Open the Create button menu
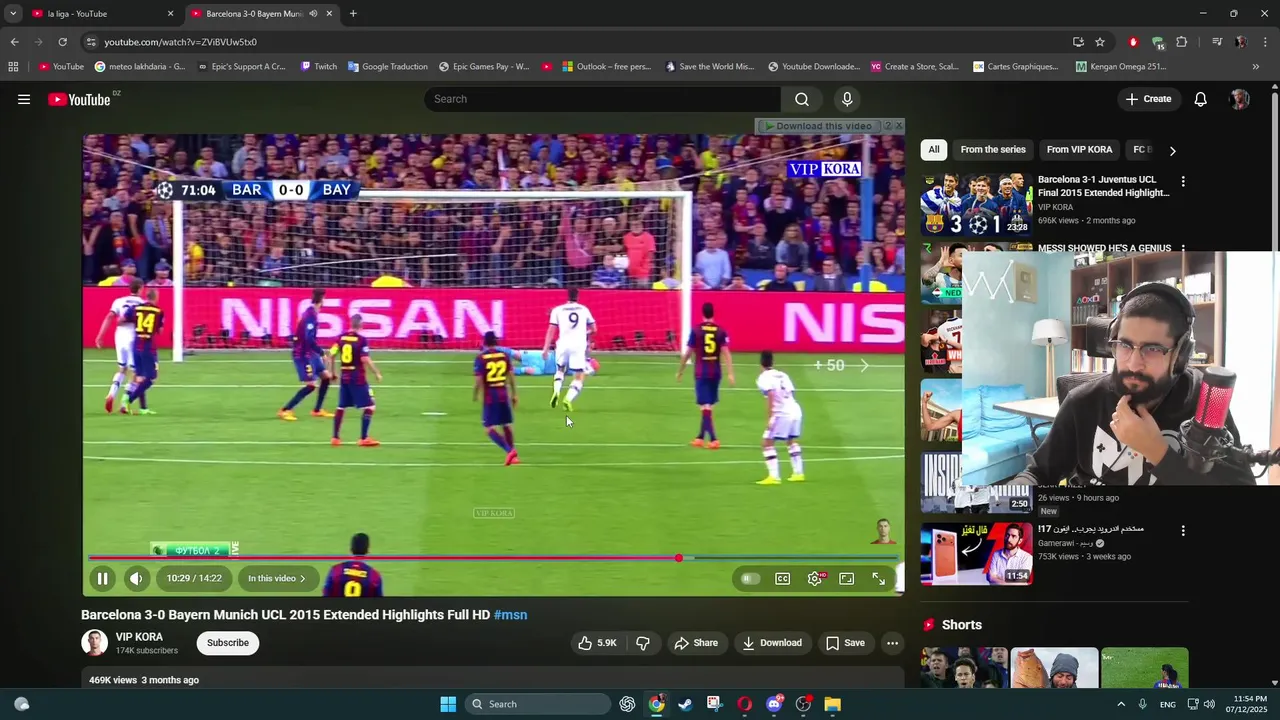The height and width of the screenshot is (720, 1280). point(1148,99)
